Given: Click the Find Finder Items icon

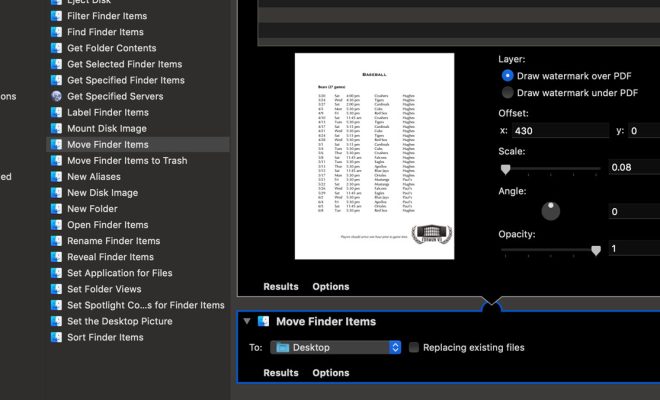Looking at the screenshot, I should coord(56,32).
